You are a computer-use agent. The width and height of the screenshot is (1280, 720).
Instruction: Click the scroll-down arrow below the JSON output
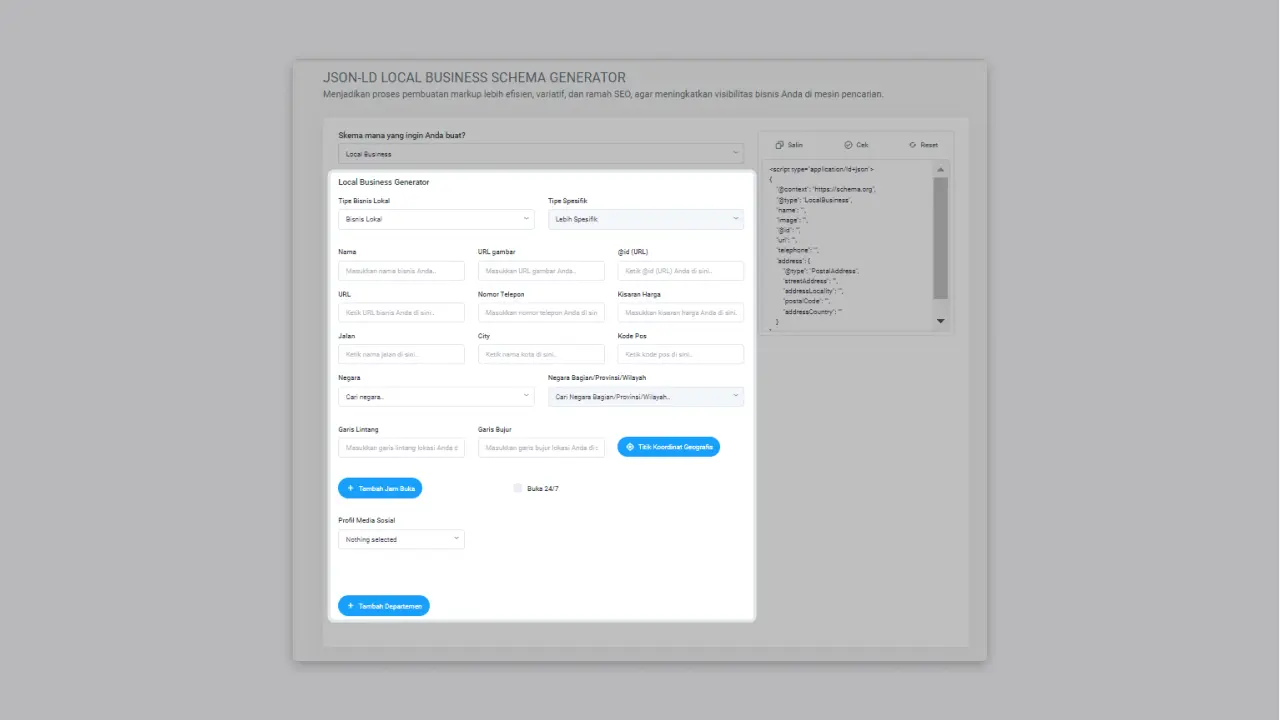point(940,321)
